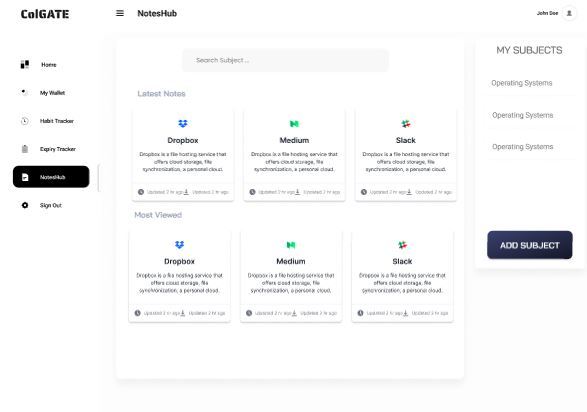Click clock icon on Latest Notes Medium card

pyautogui.click(x=252, y=192)
